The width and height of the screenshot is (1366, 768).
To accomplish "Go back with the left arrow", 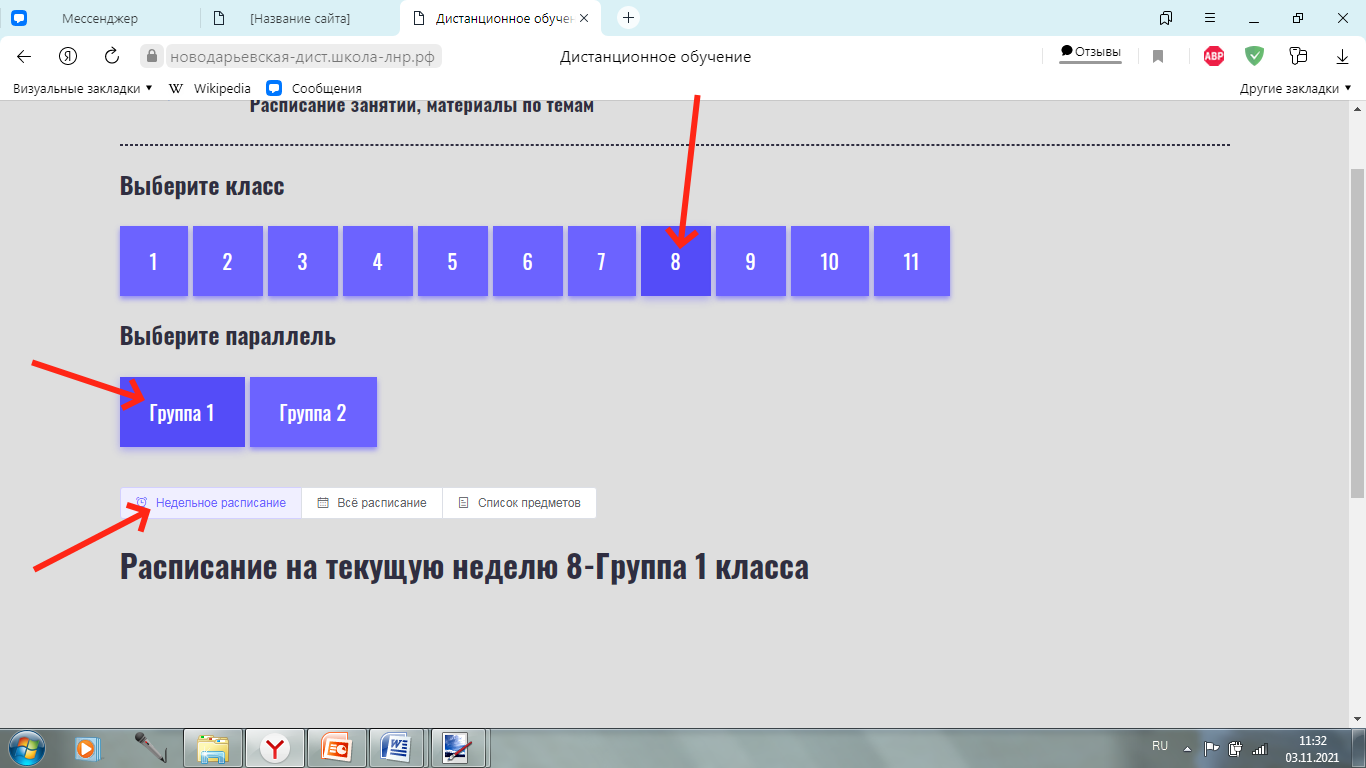I will [x=24, y=56].
